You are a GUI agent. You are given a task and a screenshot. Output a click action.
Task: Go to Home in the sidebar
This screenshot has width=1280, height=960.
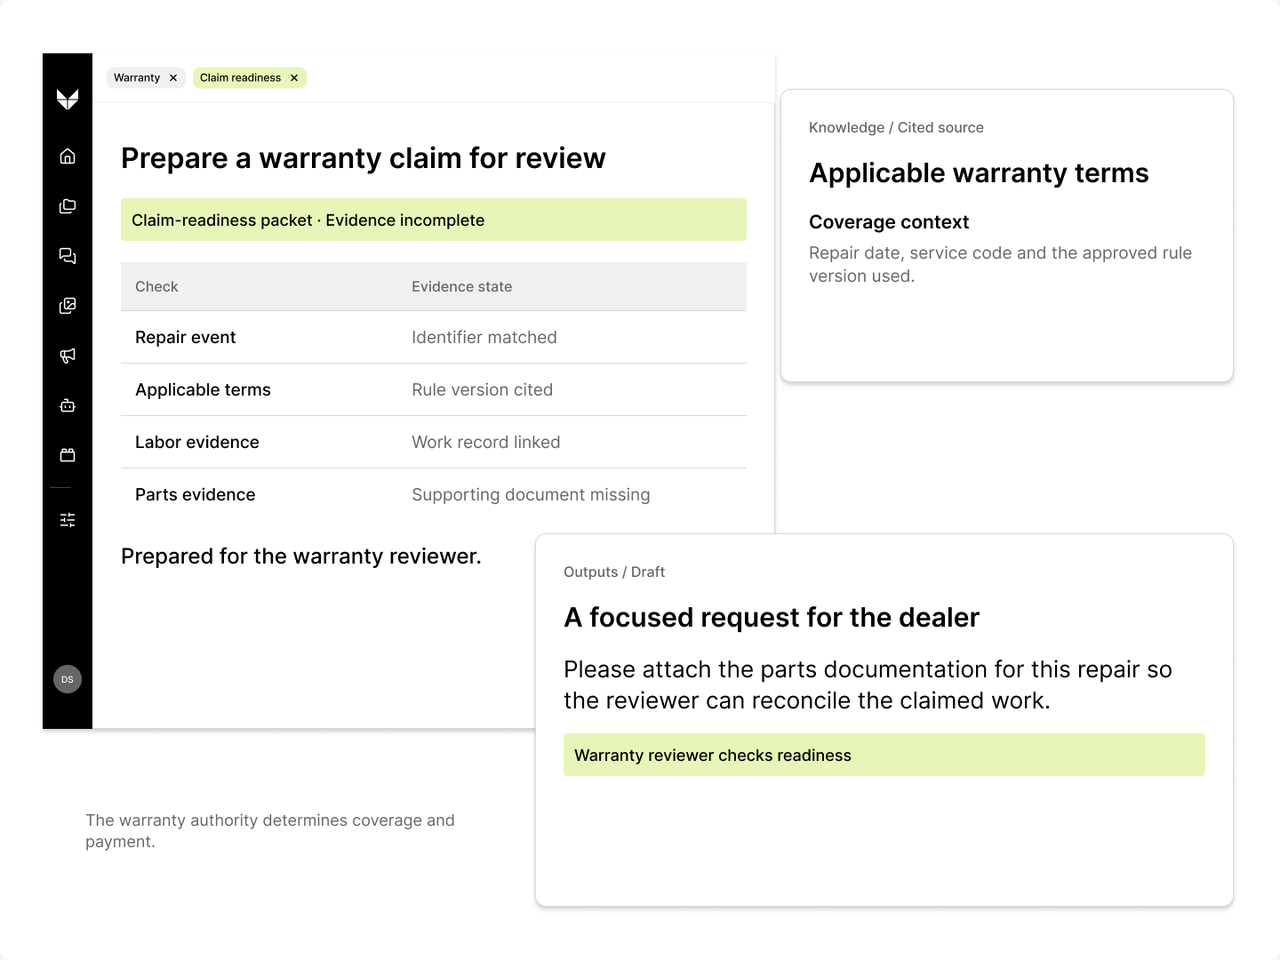tap(67, 156)
